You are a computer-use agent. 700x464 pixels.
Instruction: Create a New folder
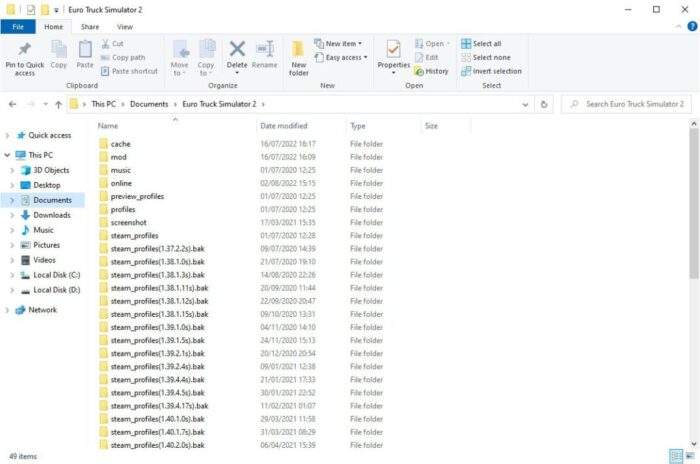(x=298, y=59)
